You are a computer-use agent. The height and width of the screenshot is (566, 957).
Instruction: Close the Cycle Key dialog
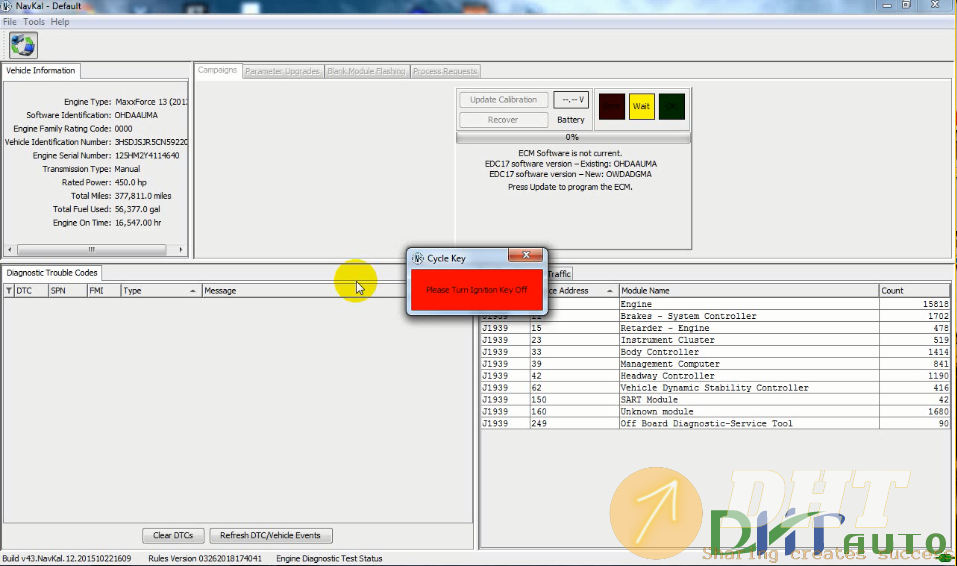[x=525, y=255]
